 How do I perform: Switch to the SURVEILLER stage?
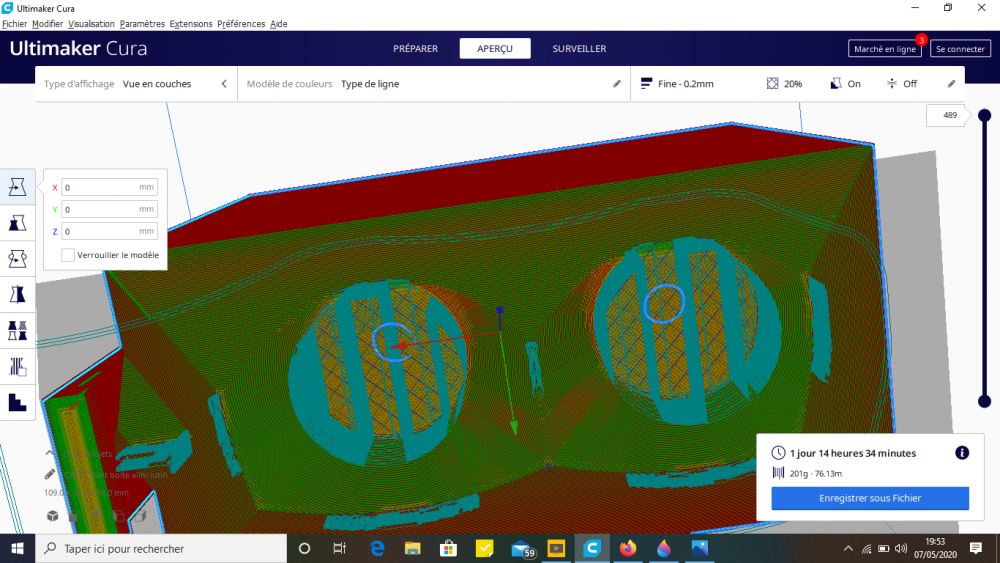tap(579, 48)
